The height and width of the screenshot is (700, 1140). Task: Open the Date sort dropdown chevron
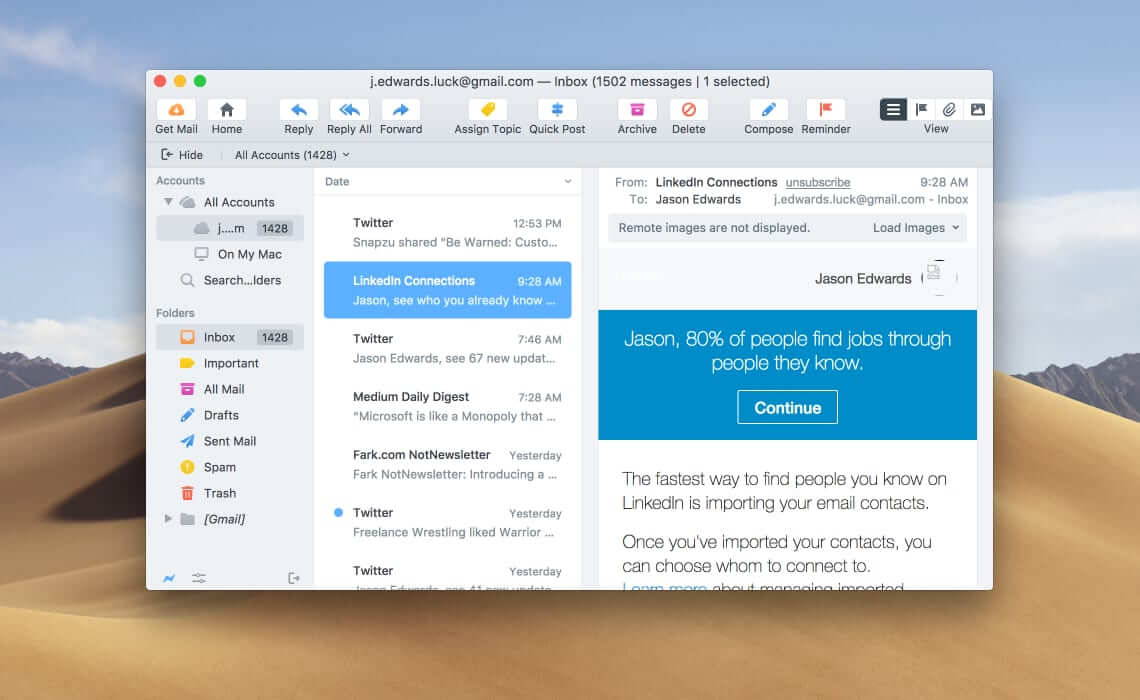tap(568, 182)
